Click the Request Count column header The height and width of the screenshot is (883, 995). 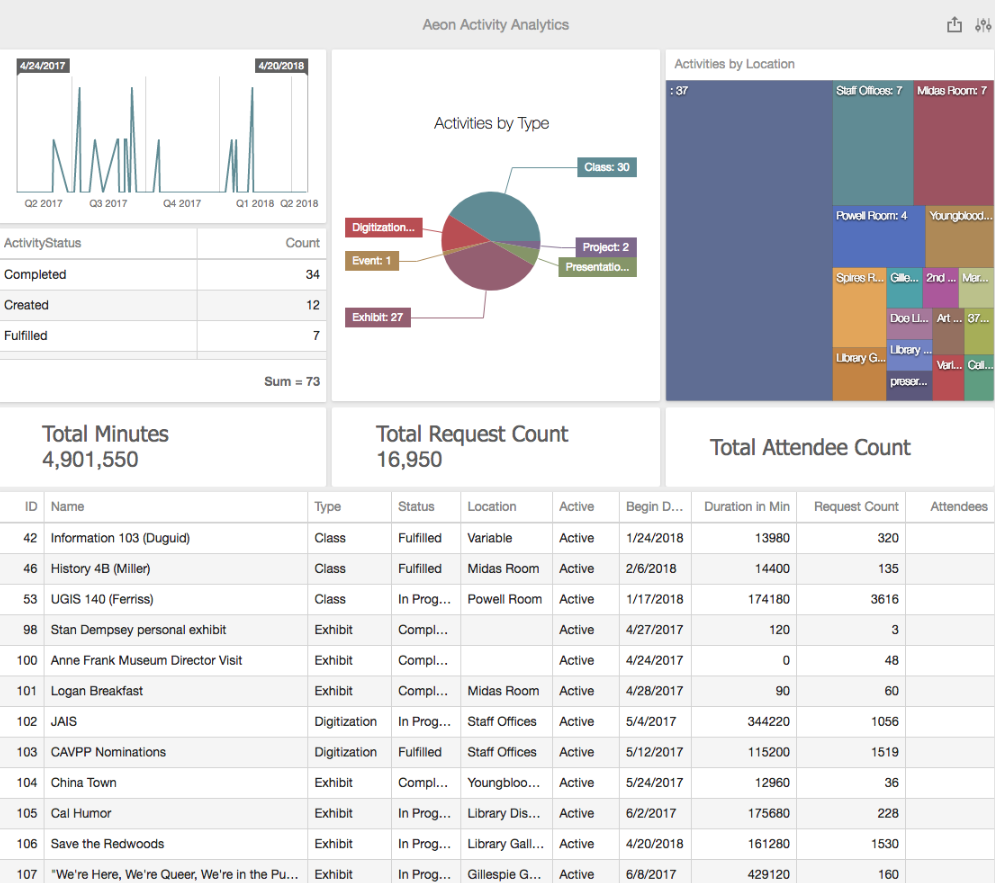[856, 507]
